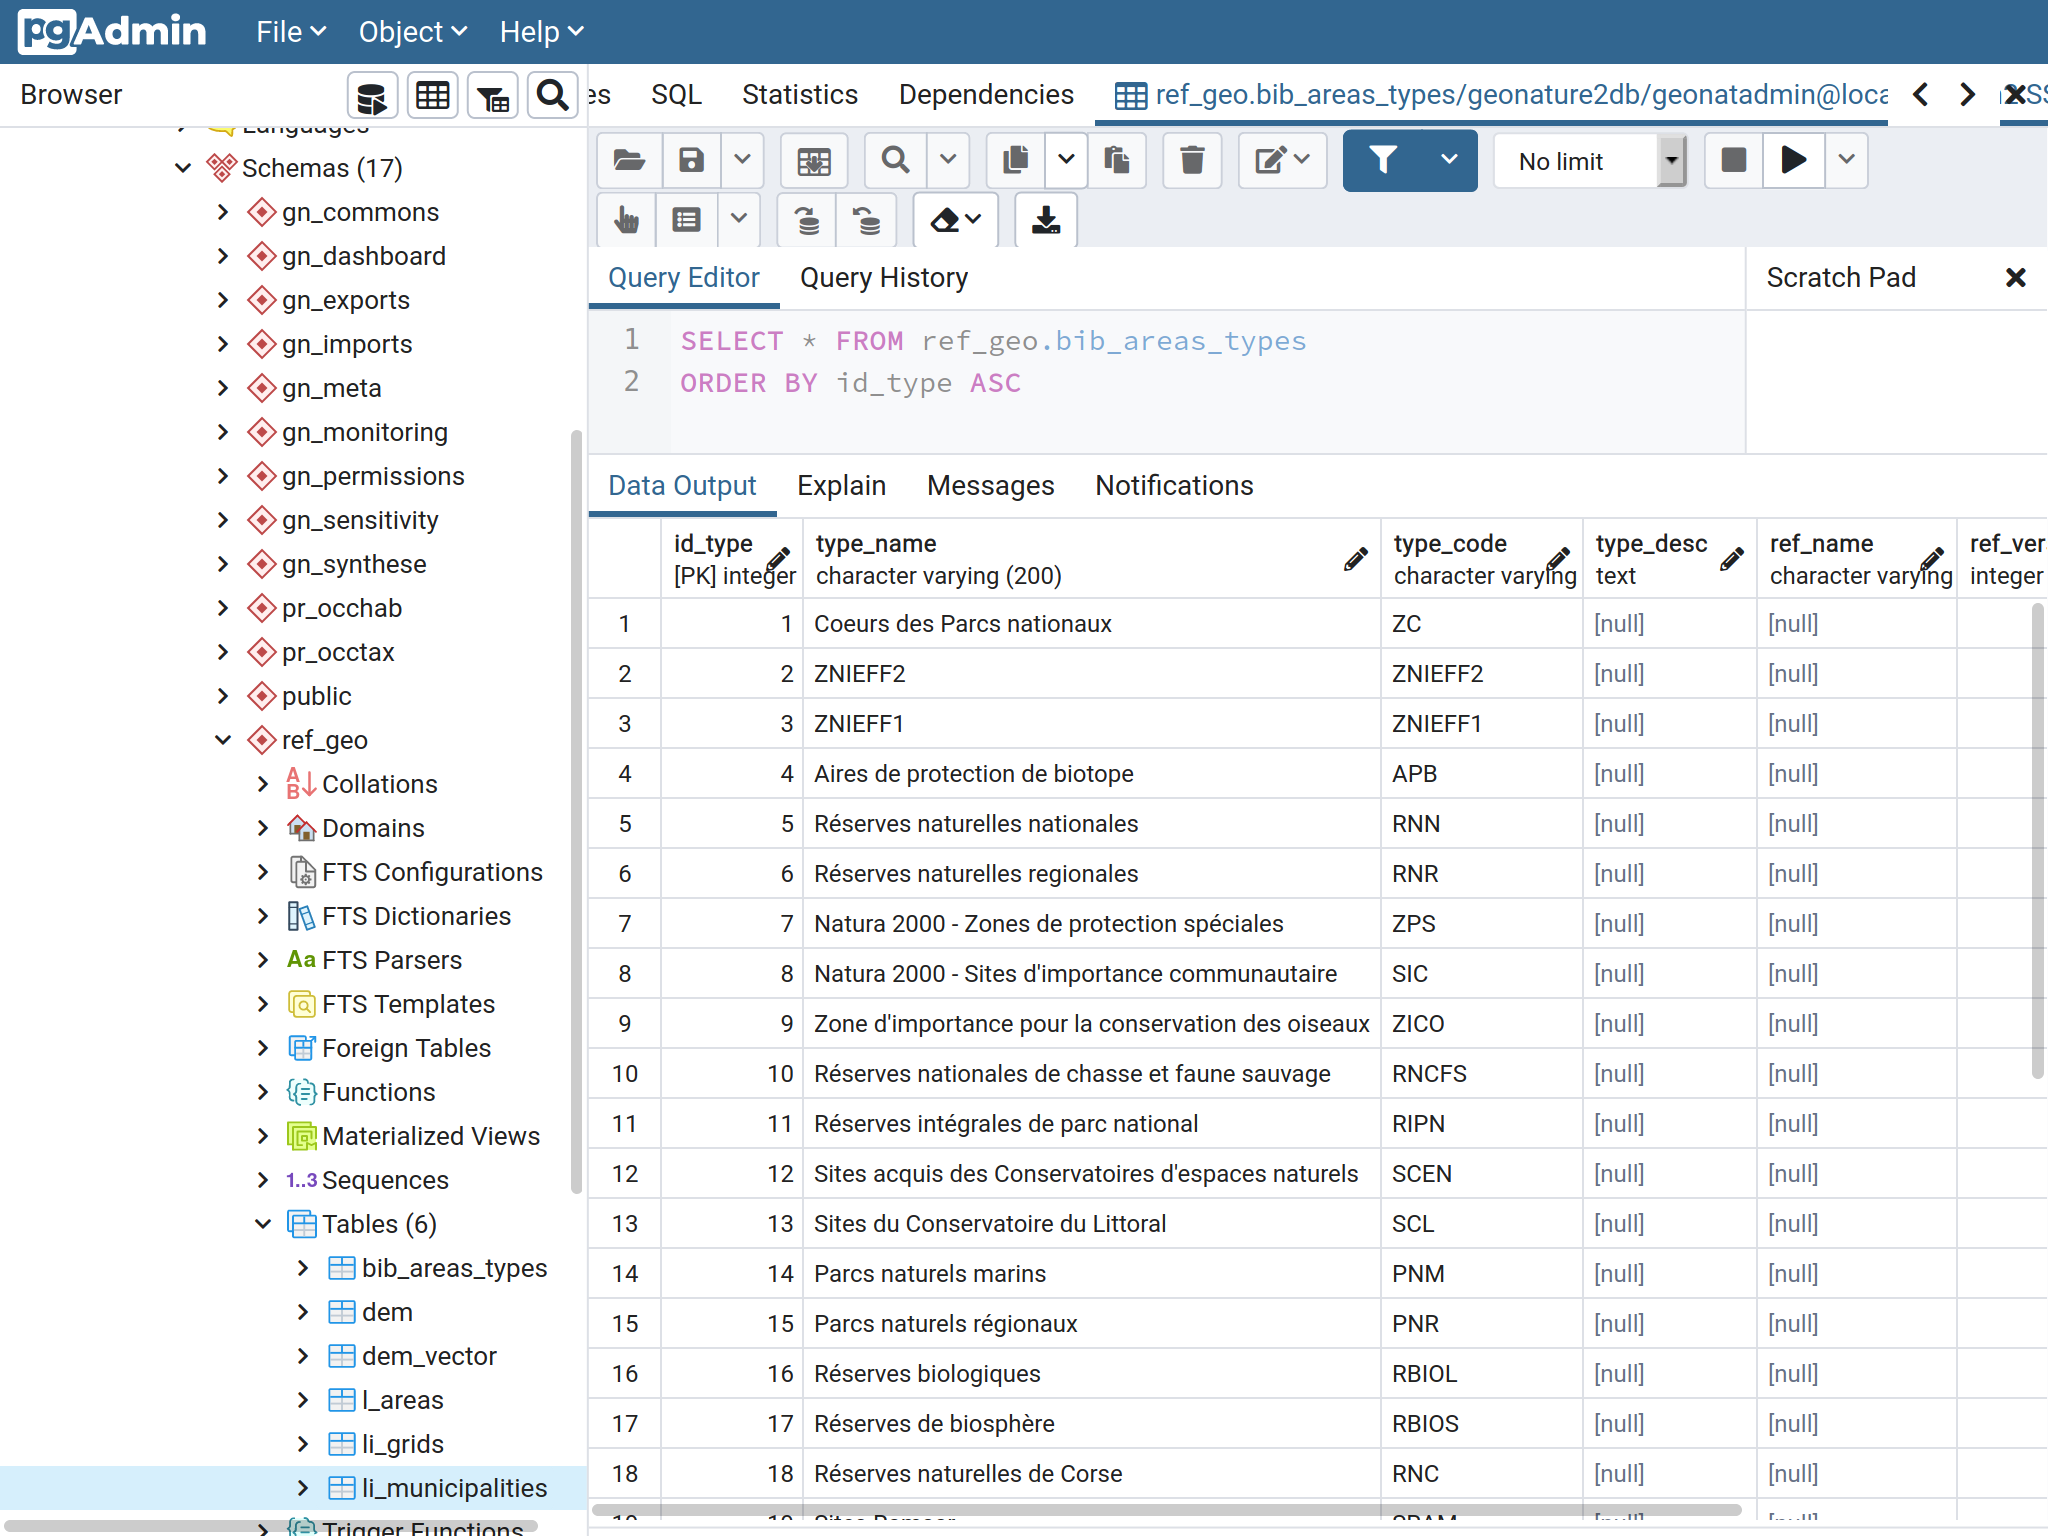Open the File menu
Image resolution: width=2048 pixels, height=1536 pixels.
291,32
